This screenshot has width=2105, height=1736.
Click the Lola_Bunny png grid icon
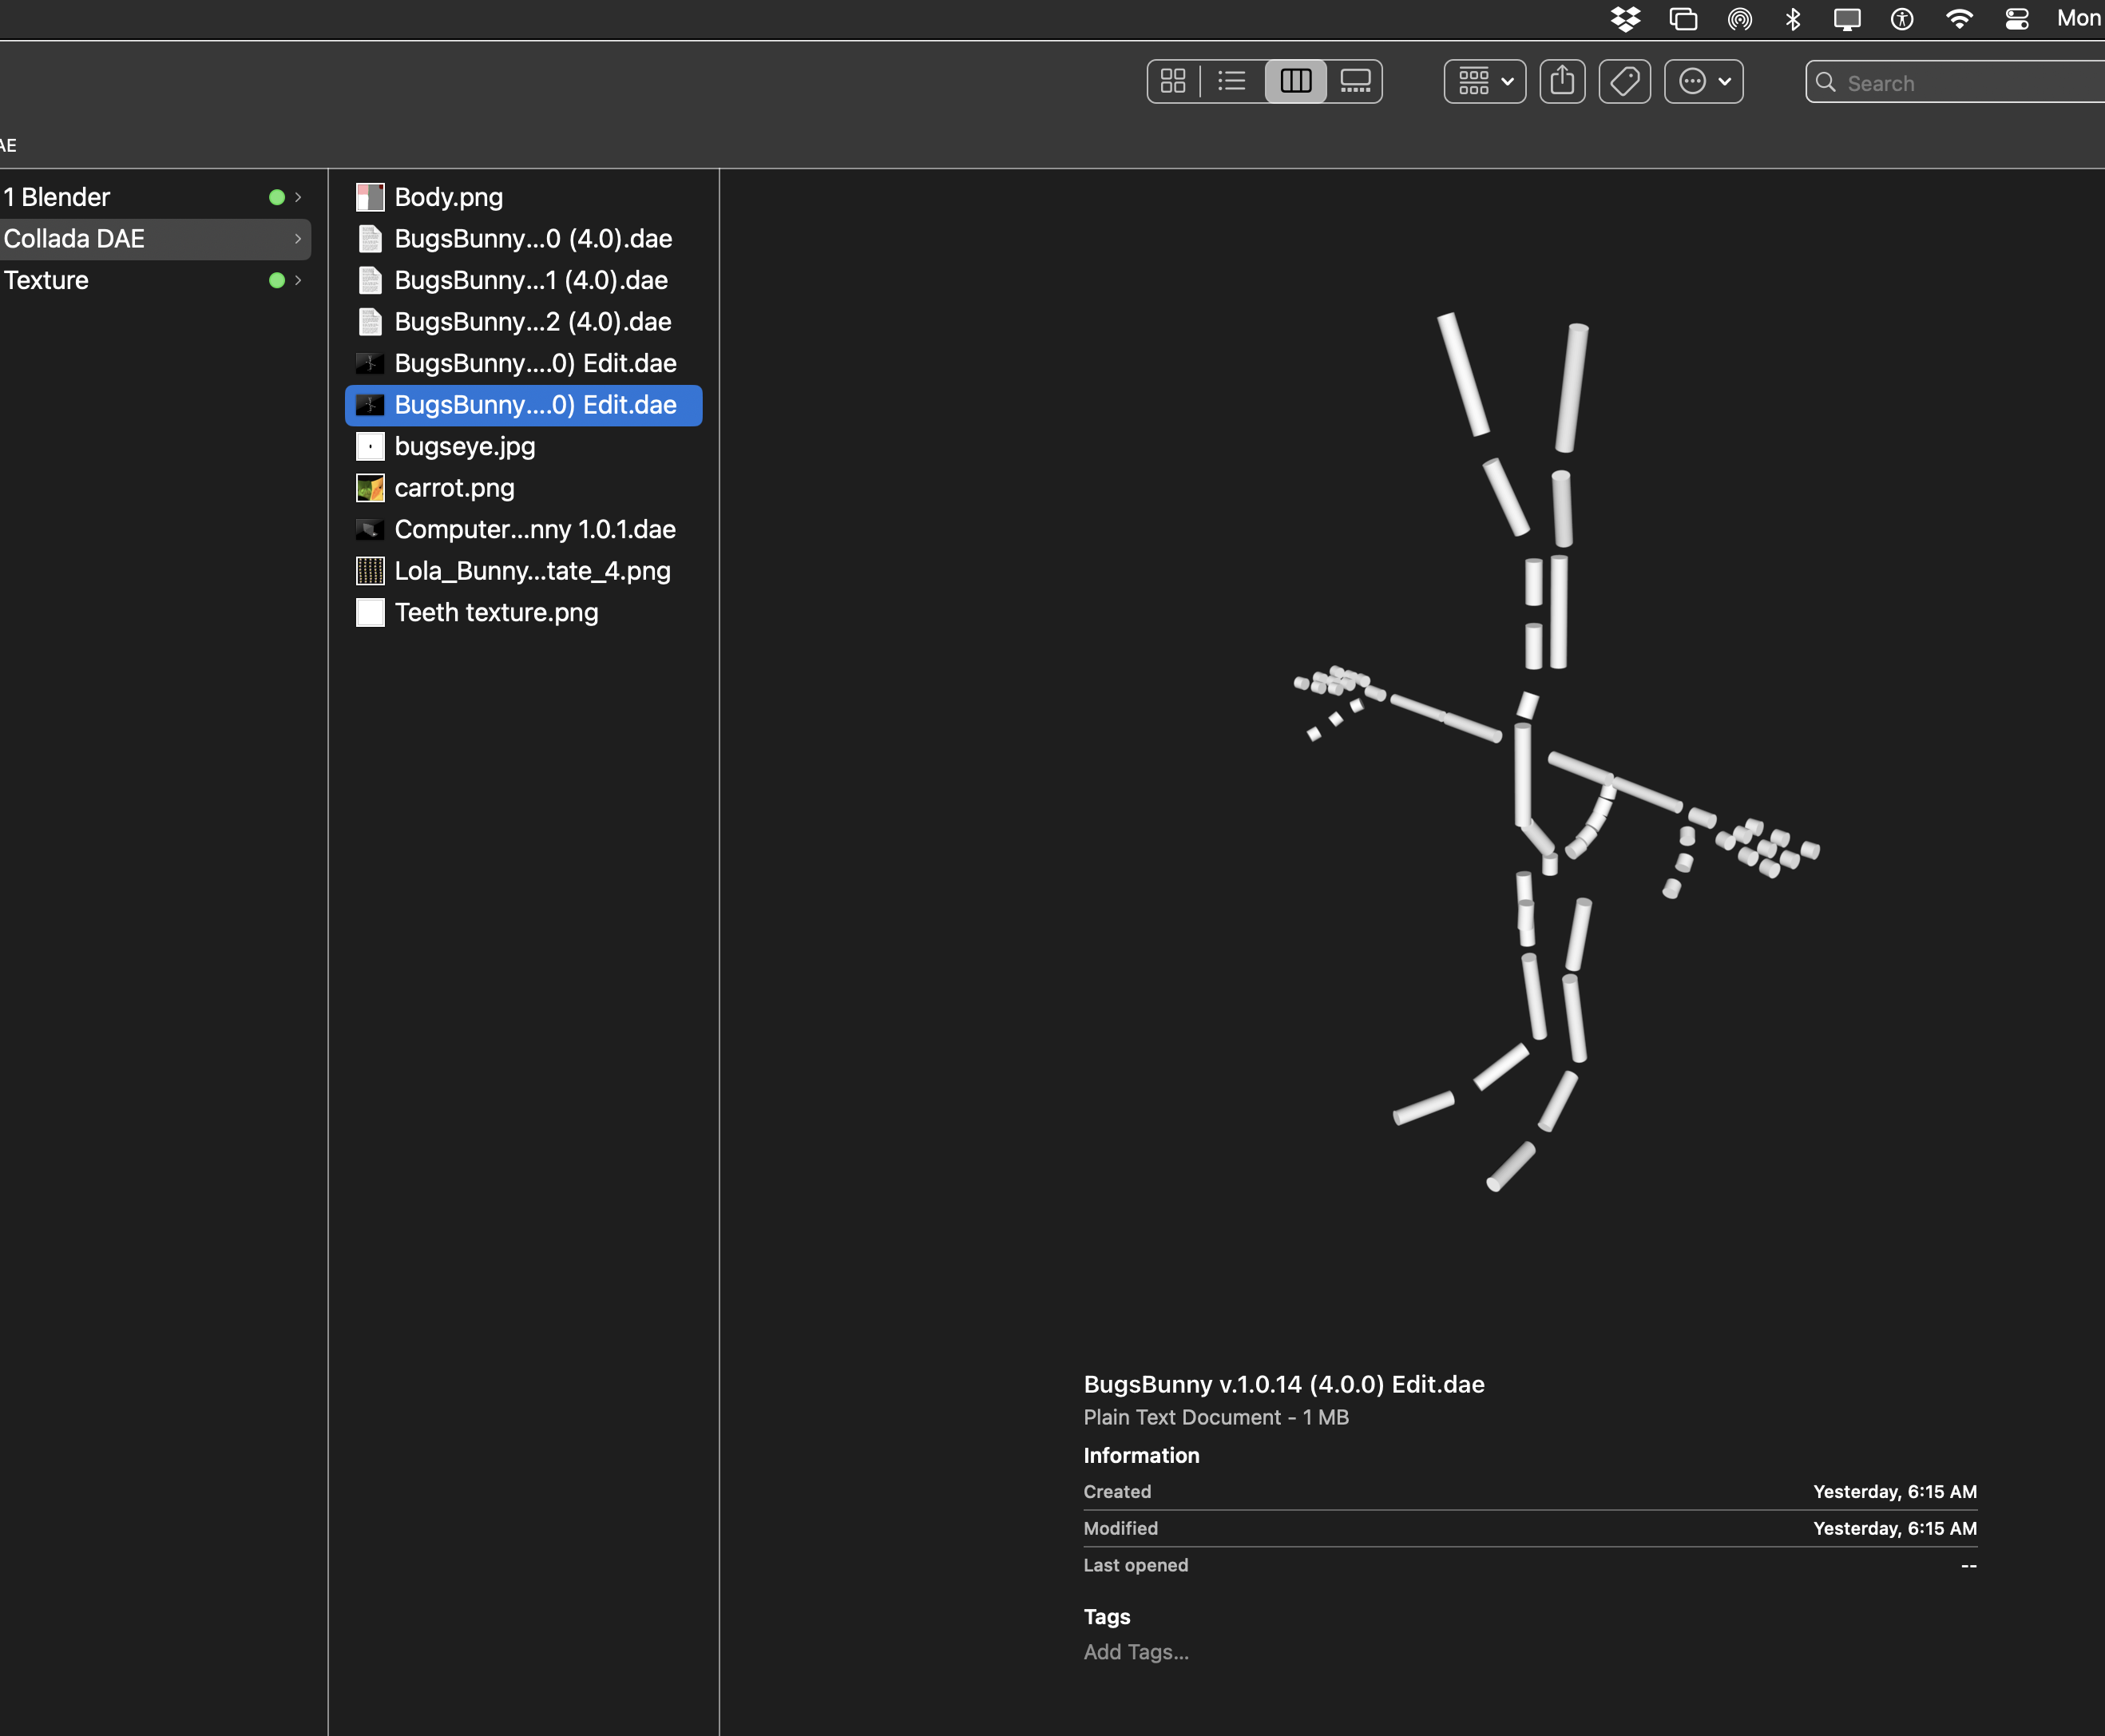(370, 571)
